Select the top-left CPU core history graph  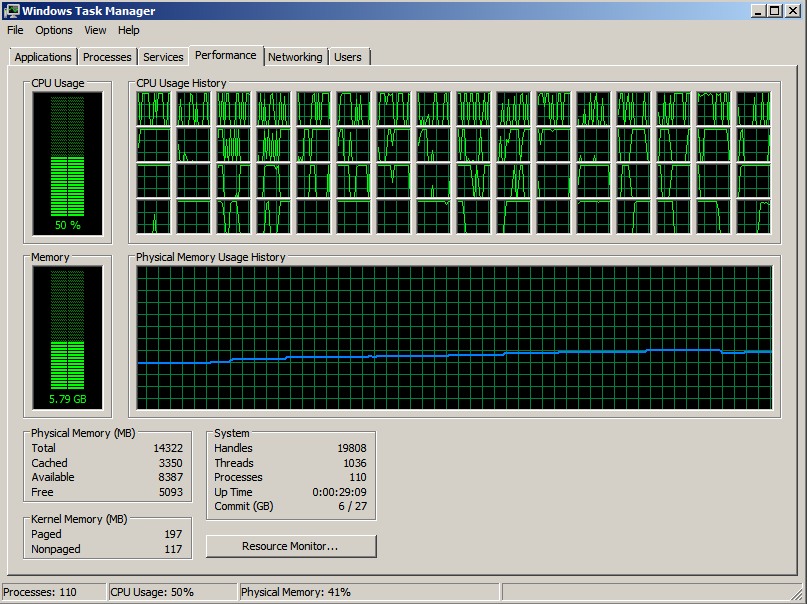[153, 109]
